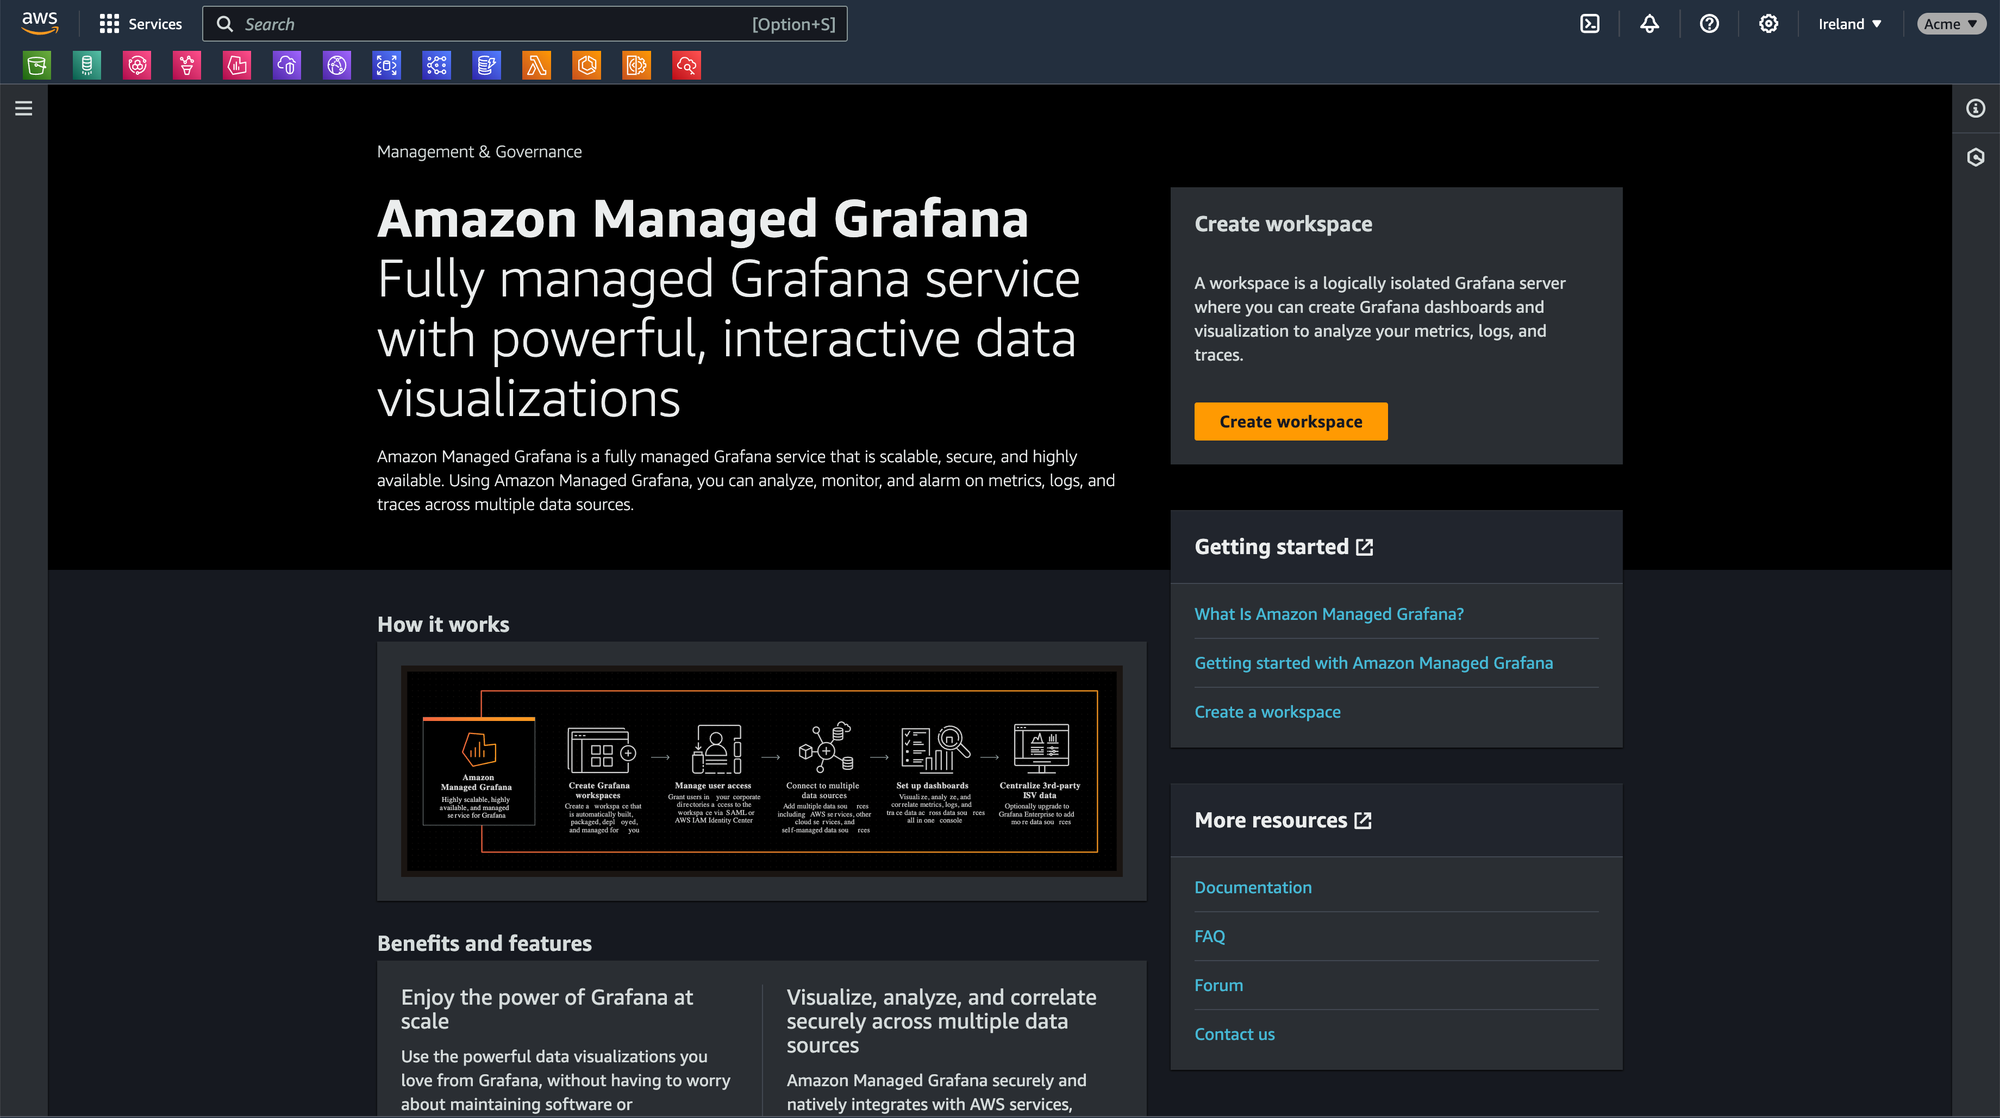Viewport: 2000px width, 1118px height.
Task: Open the Documentation link
Action: coord(1252,887)
